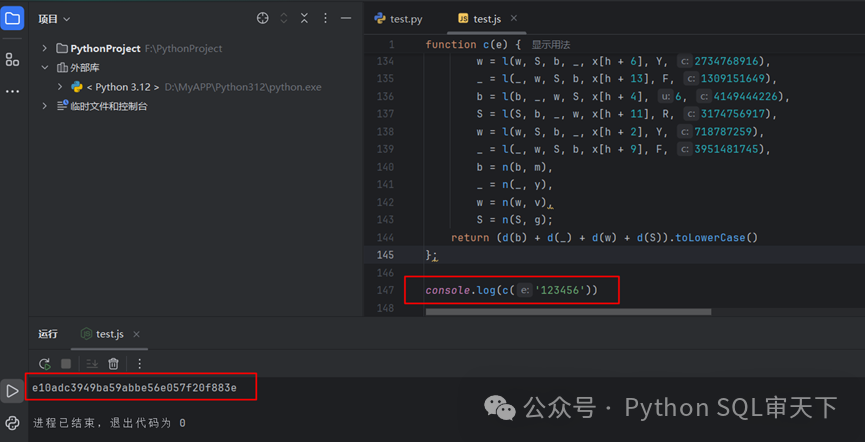Click the value 3951481745 on line 139
Viewport: 865px width, 442px height.
(x=727, y=150)
